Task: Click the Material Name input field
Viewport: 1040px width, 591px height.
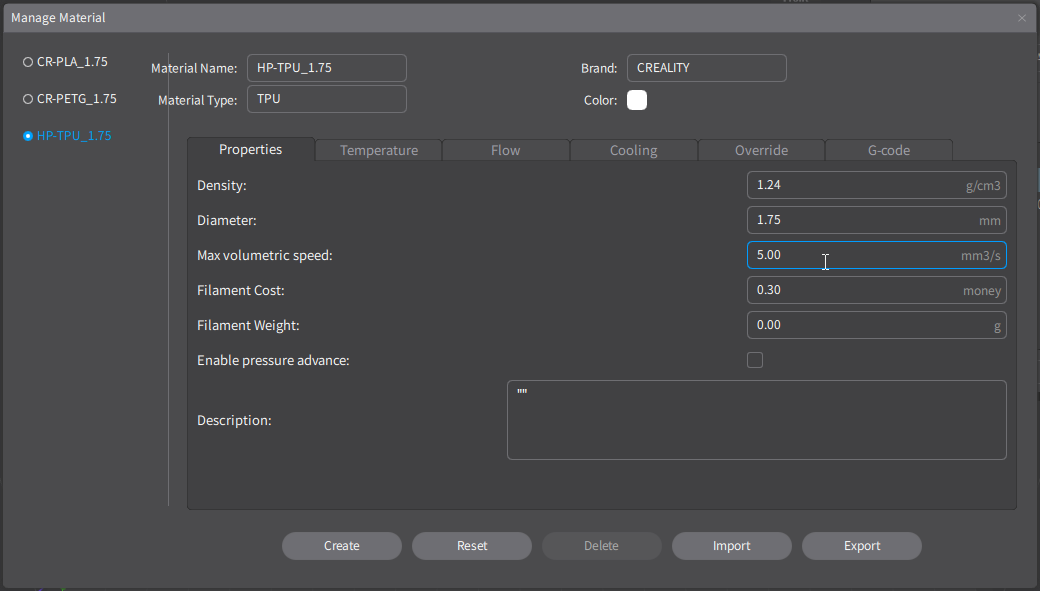Action: pyautogui.click(x=327, y=68)
